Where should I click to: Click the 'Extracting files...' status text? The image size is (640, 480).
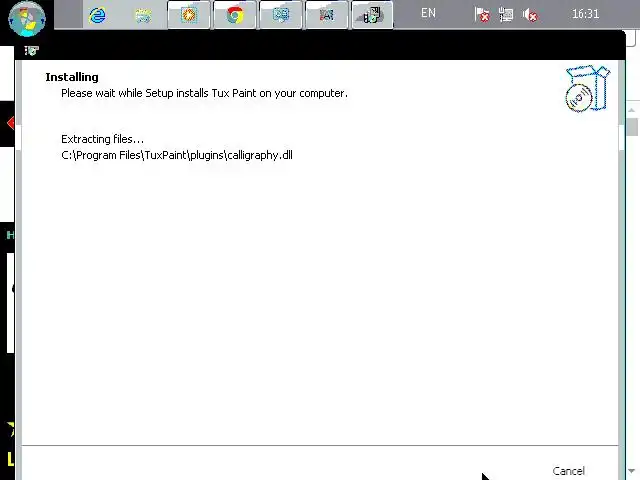(x=102, y=139)
